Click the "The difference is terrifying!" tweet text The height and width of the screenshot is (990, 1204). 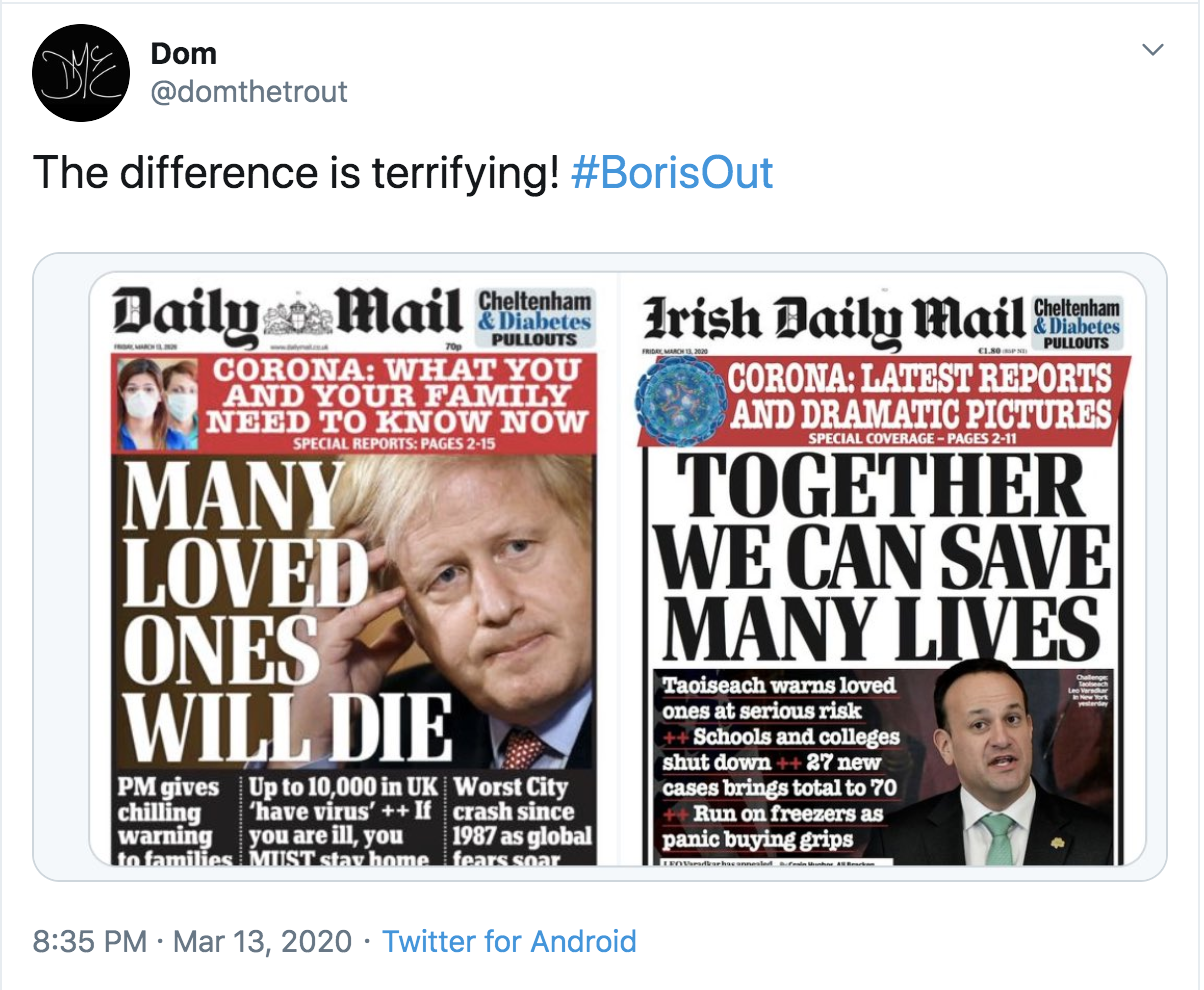point(296,172)
